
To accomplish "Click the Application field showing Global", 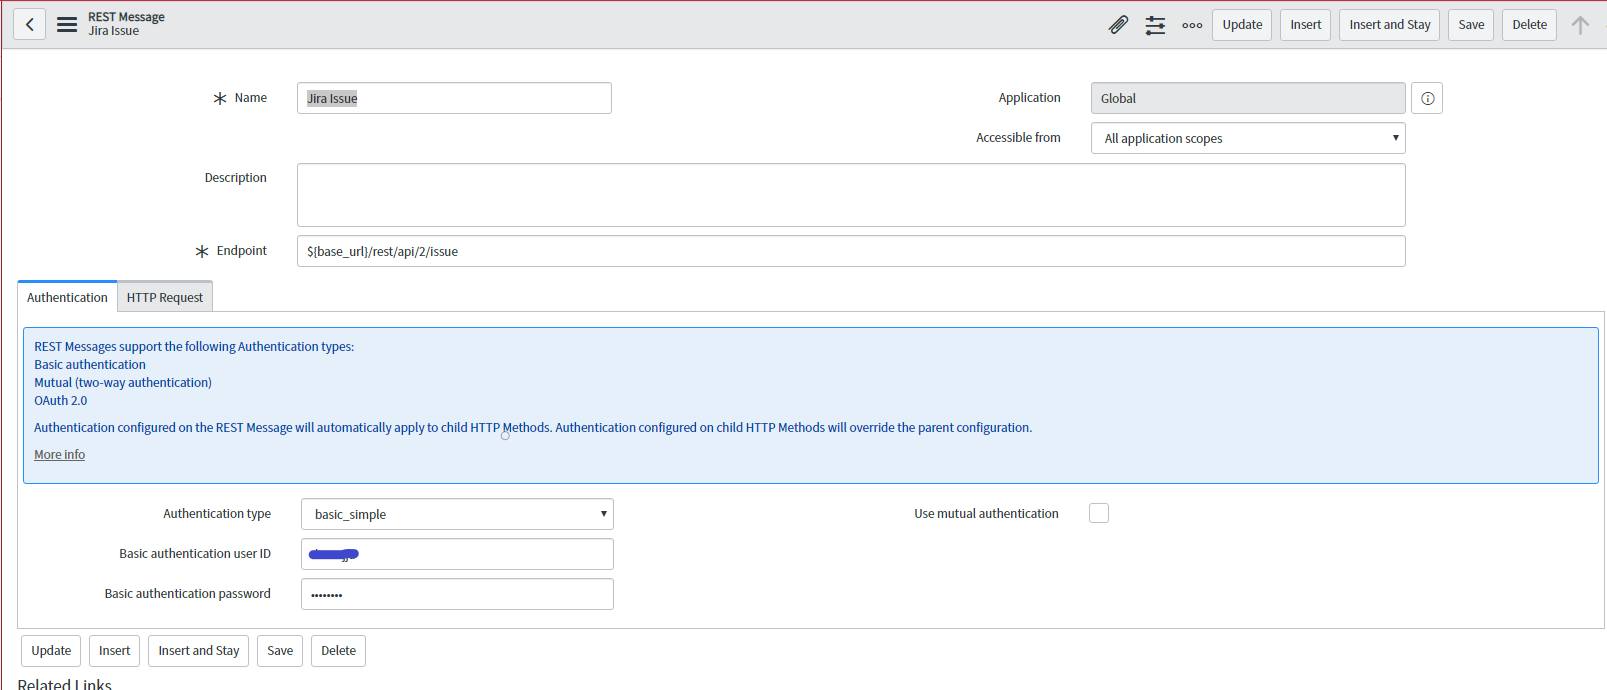I will (x=1248, y=98).
